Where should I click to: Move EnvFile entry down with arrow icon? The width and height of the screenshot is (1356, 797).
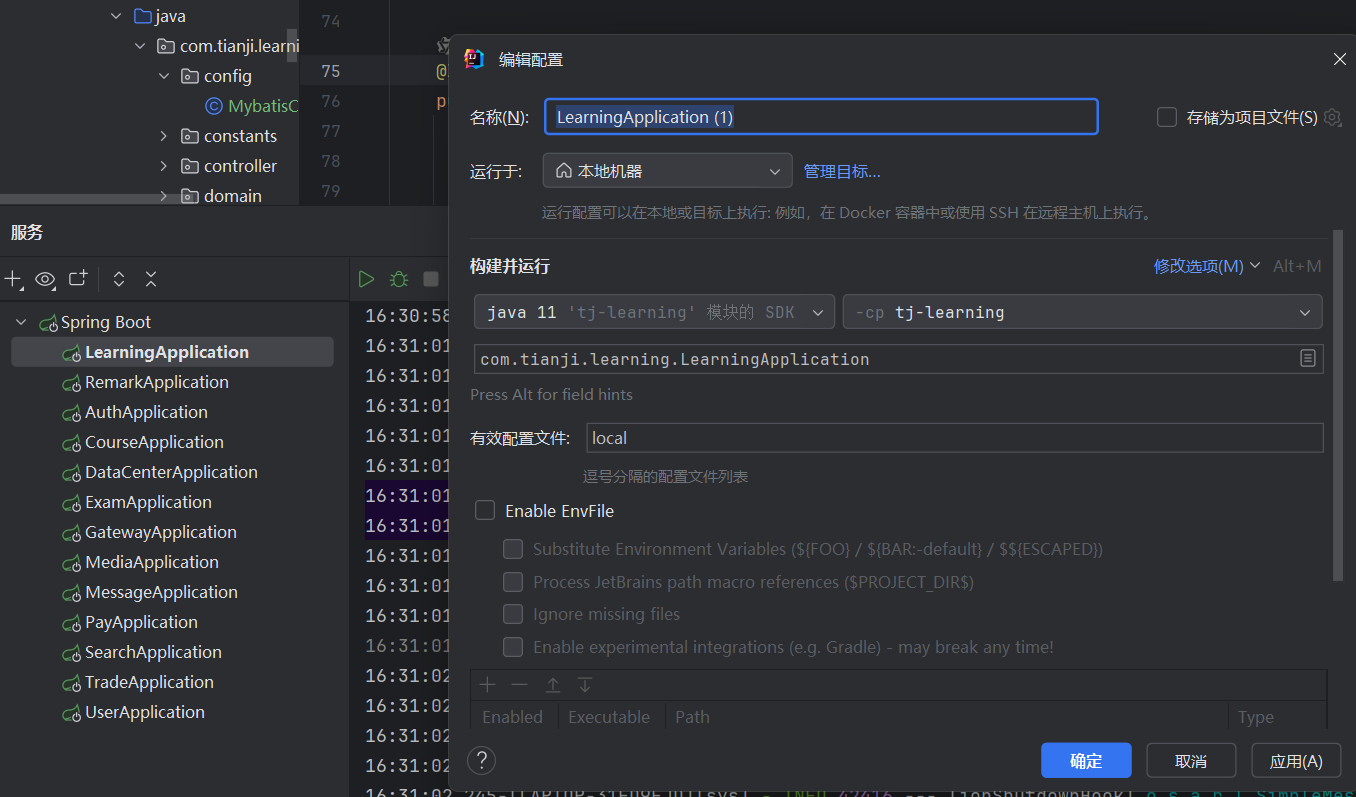pyautogui.click(x=585, y=685)
